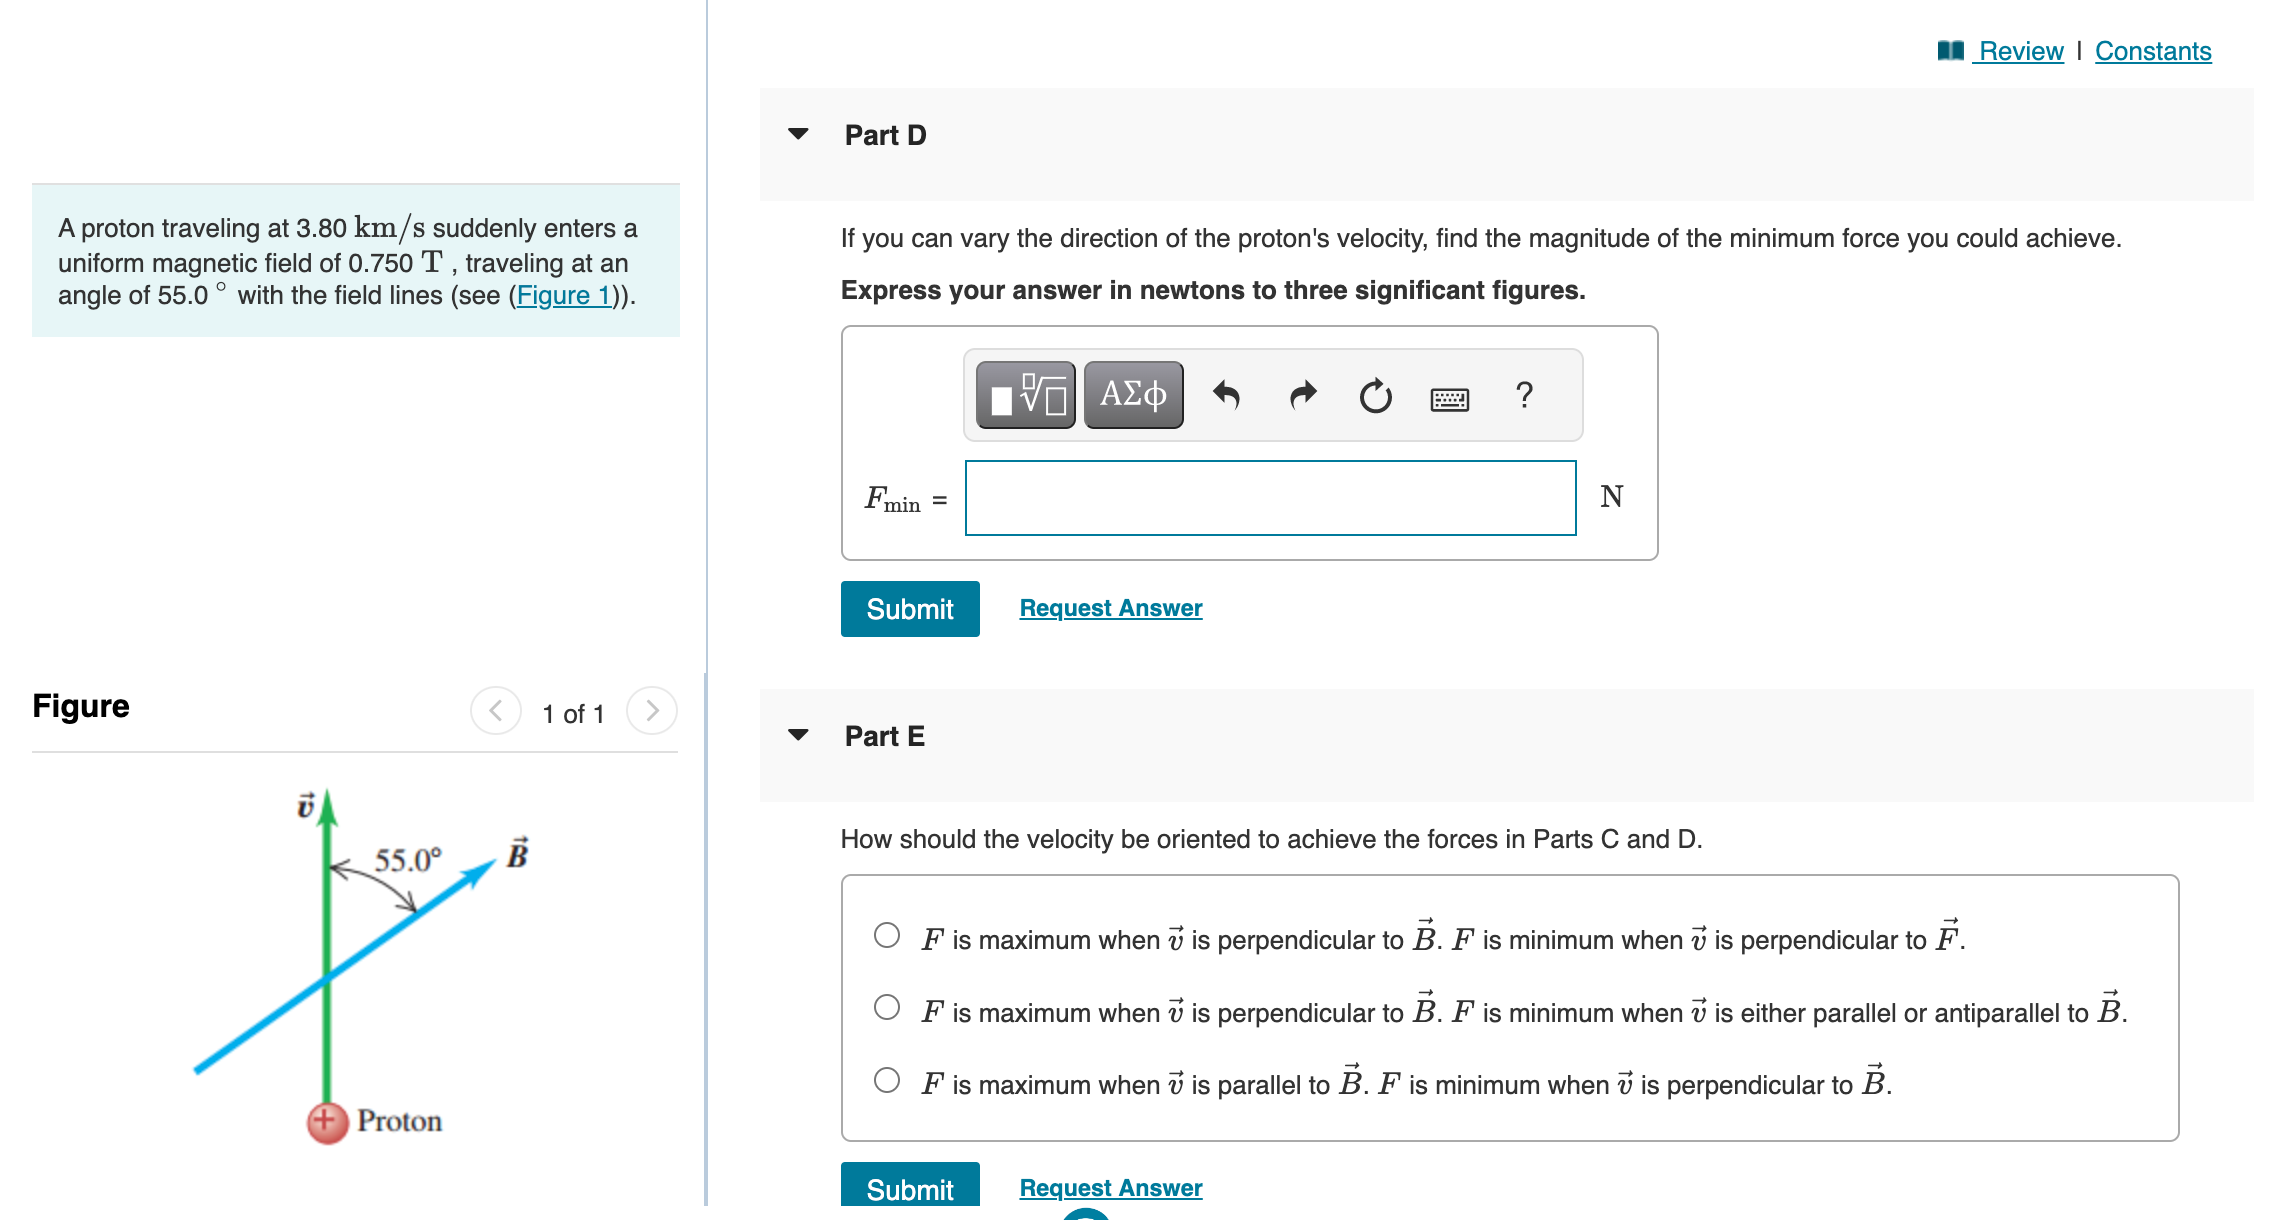This screenshot has height=1220, width=2276.
Task: Open the Constants page
Action: [2152, 50]
